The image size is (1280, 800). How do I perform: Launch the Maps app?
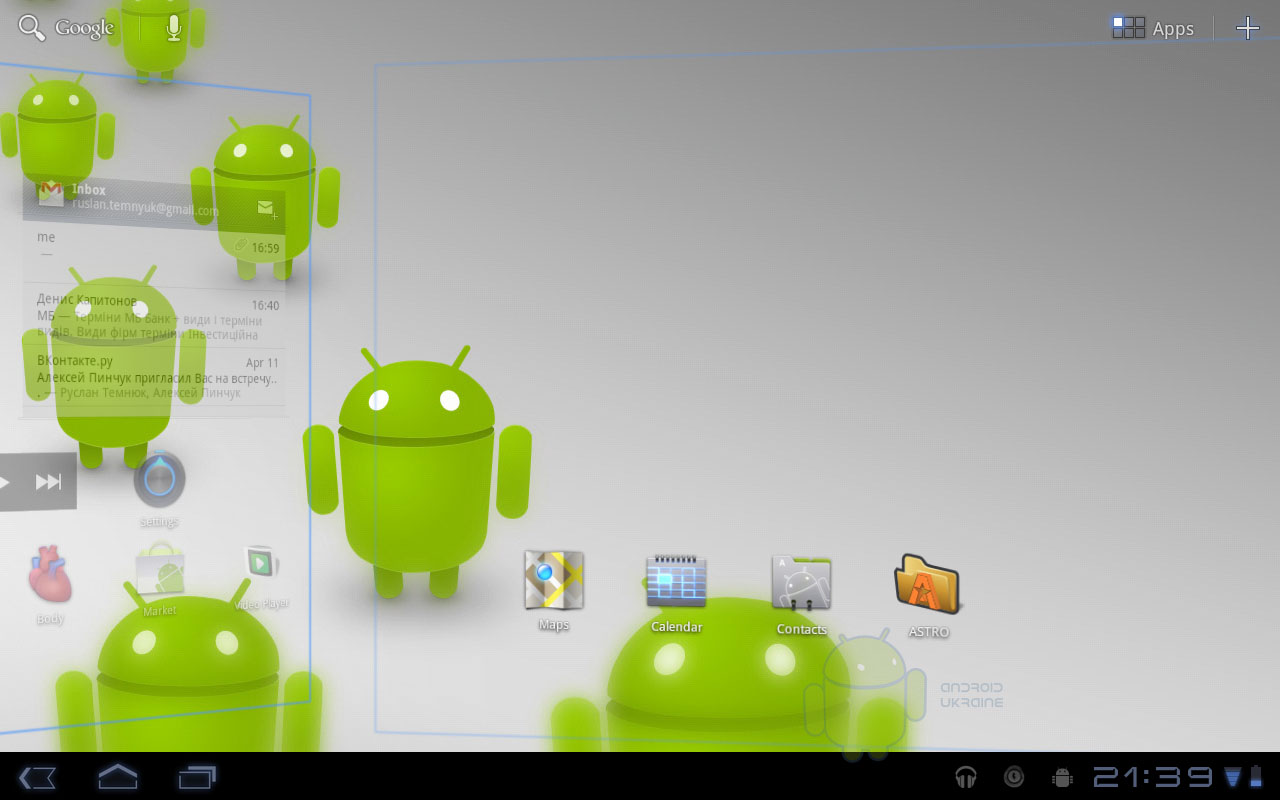point(554,590)
